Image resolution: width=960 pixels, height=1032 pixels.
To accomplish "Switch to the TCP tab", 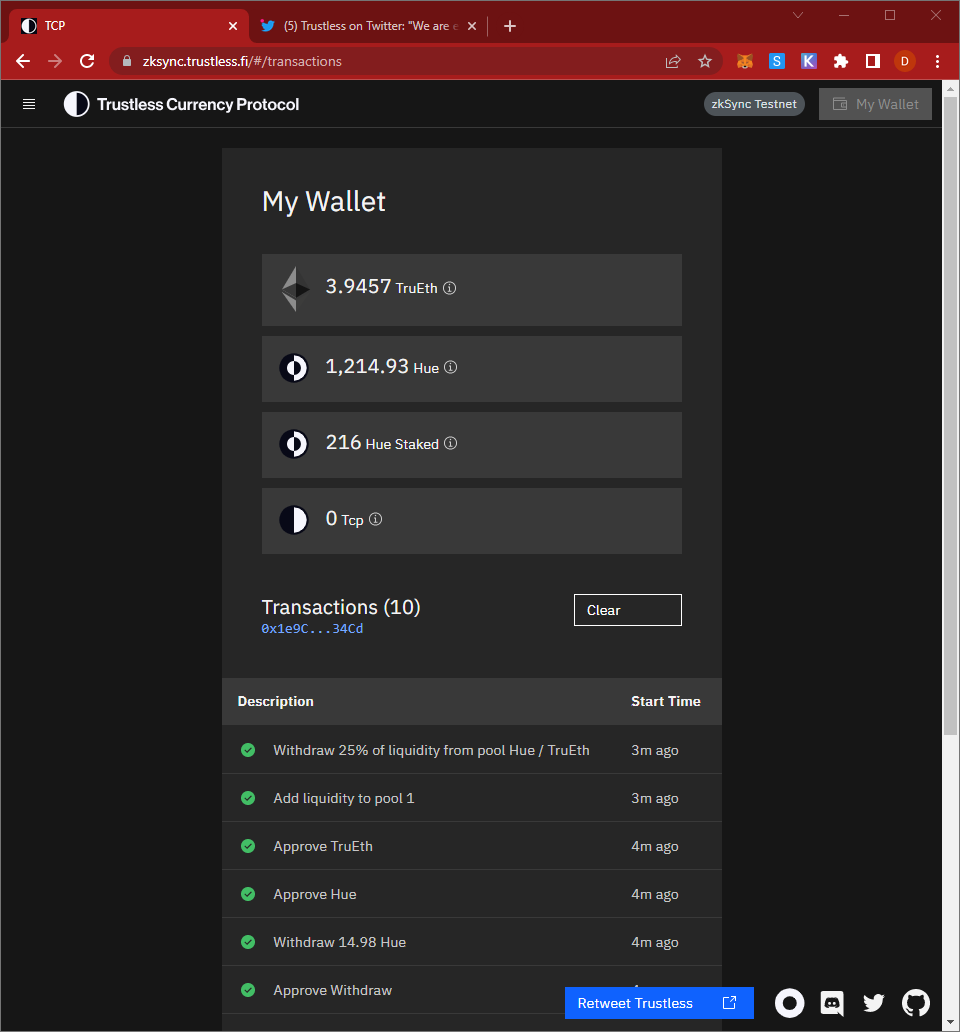I will point(128,26).
